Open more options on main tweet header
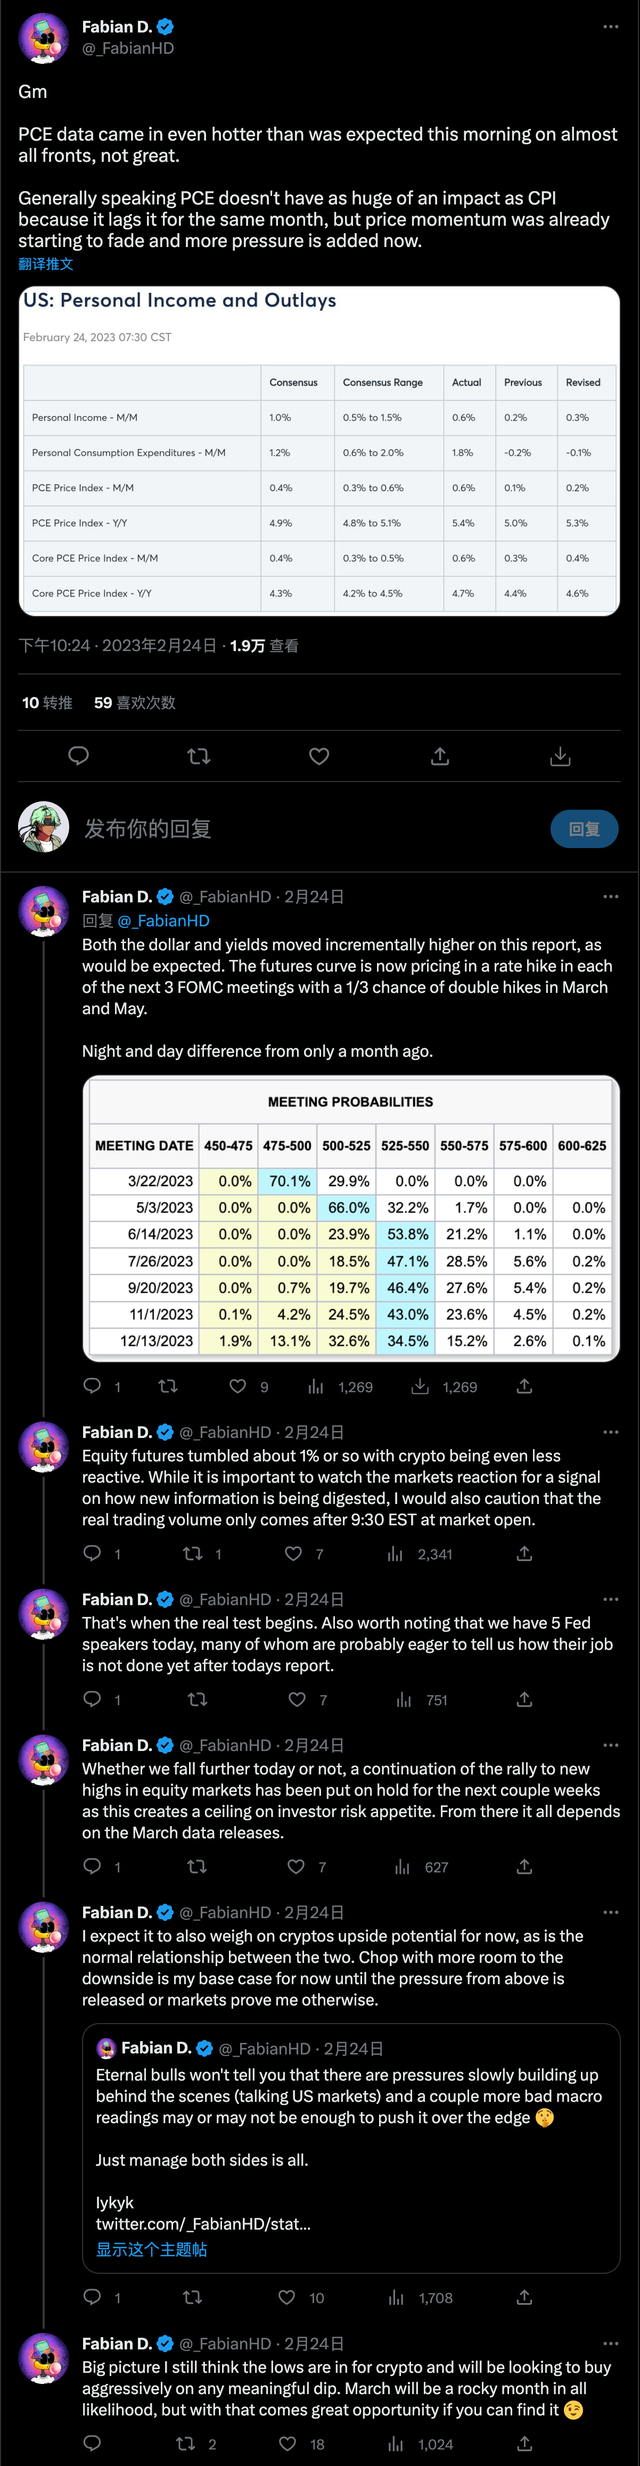The width and height of the screenshot is (640, 2466). (x=611, y=27)
